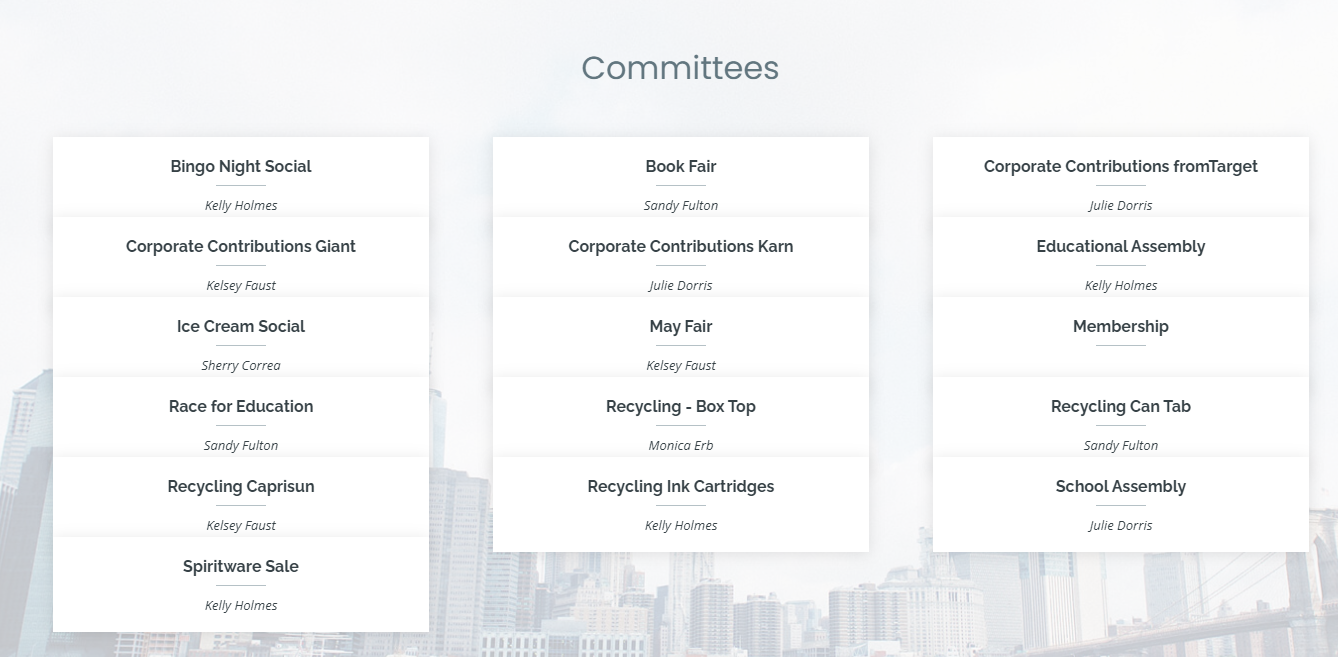Select the Spiritware Sale committee title
Viewport: 1338px width, 657px height.
point(241,566)
